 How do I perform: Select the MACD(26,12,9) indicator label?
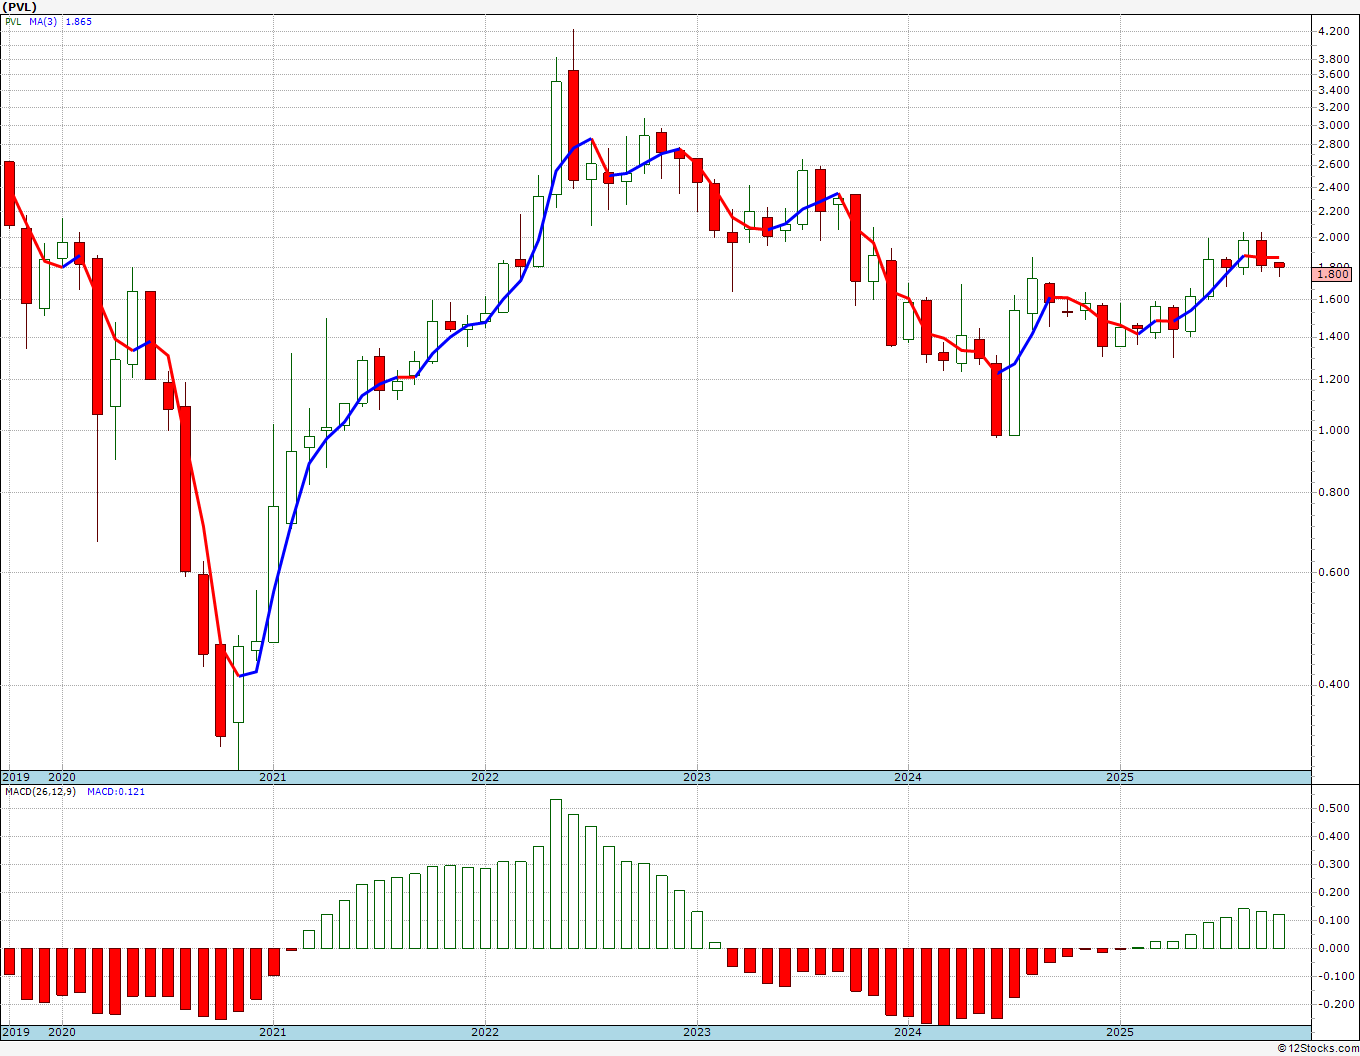40,791
